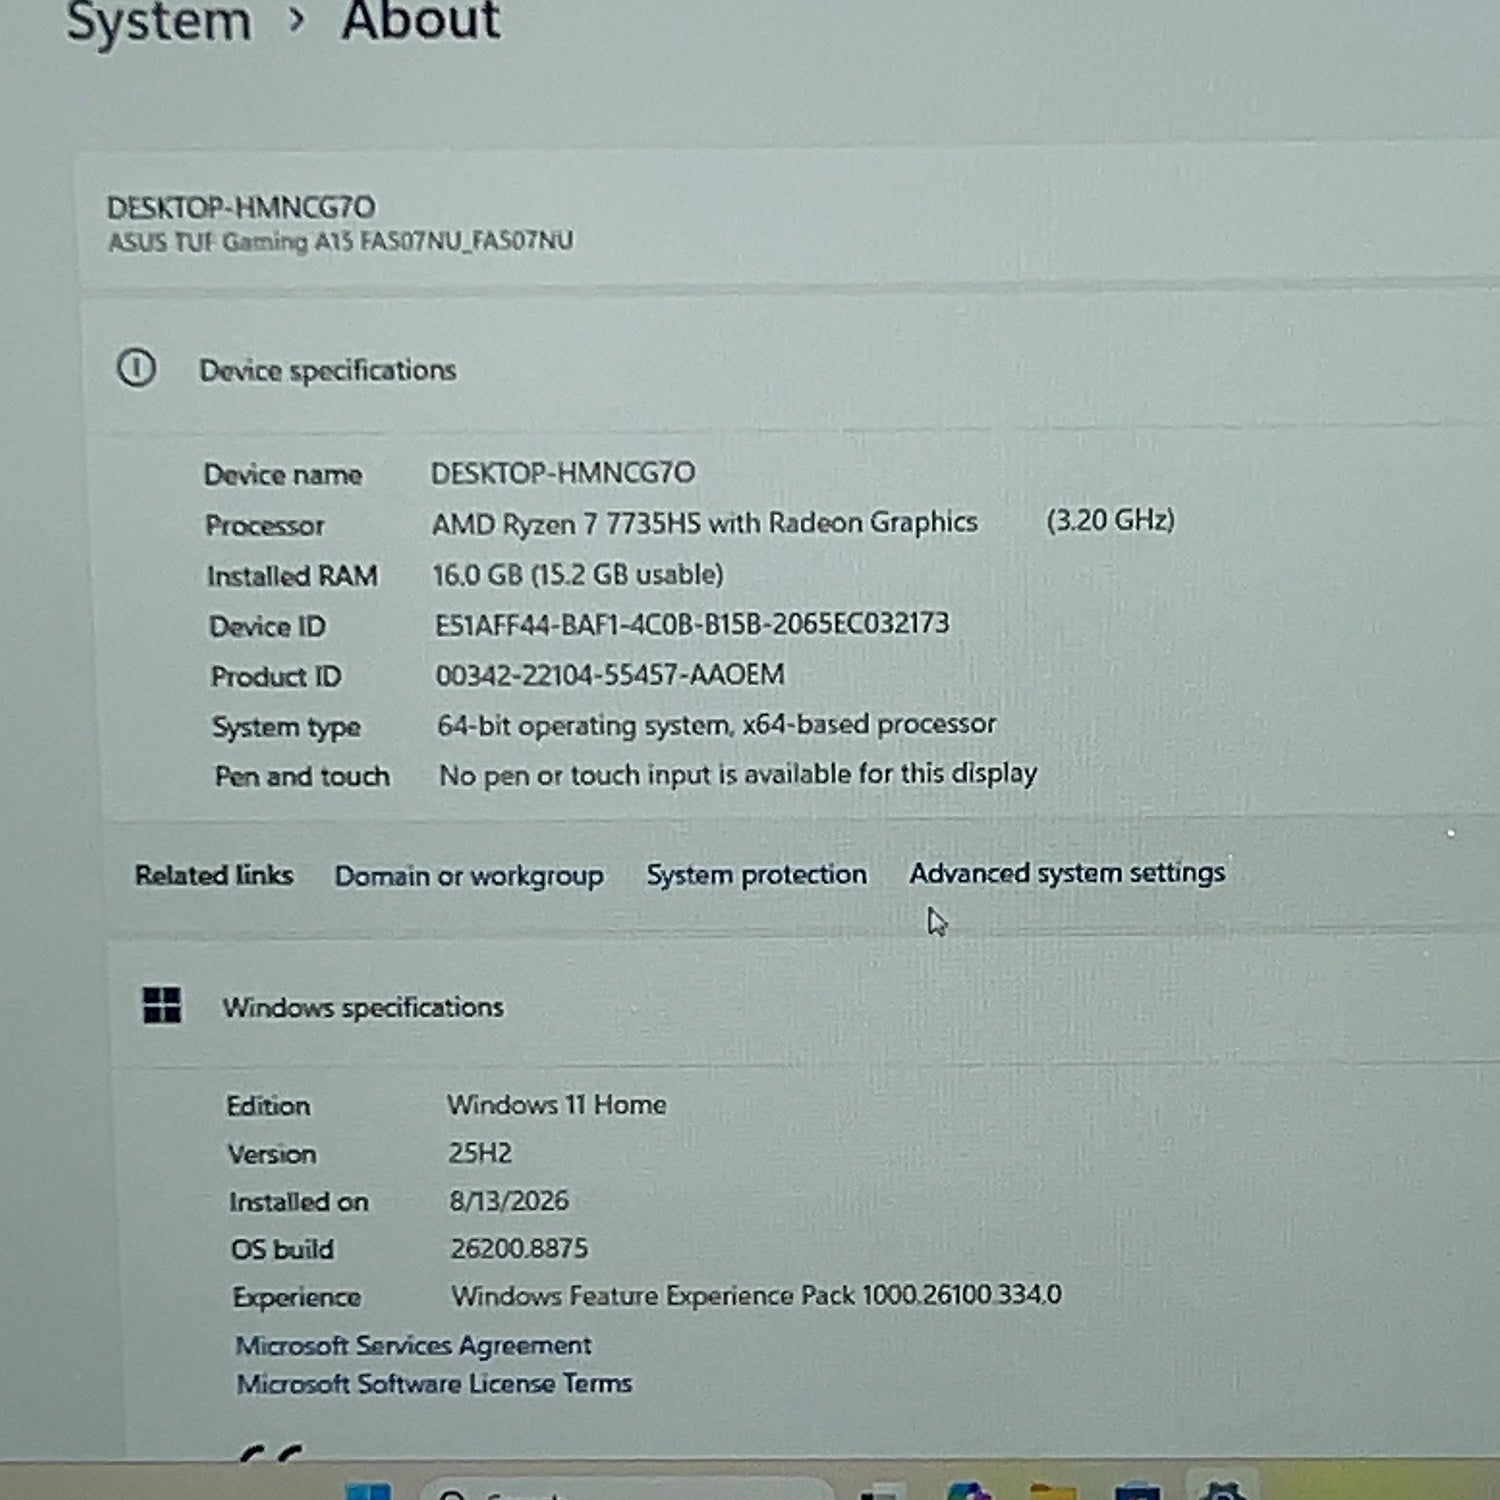Select version value 25H2
Image resolution: width=1500 pixels, height=1500 pixels.
coord(480,1153)
